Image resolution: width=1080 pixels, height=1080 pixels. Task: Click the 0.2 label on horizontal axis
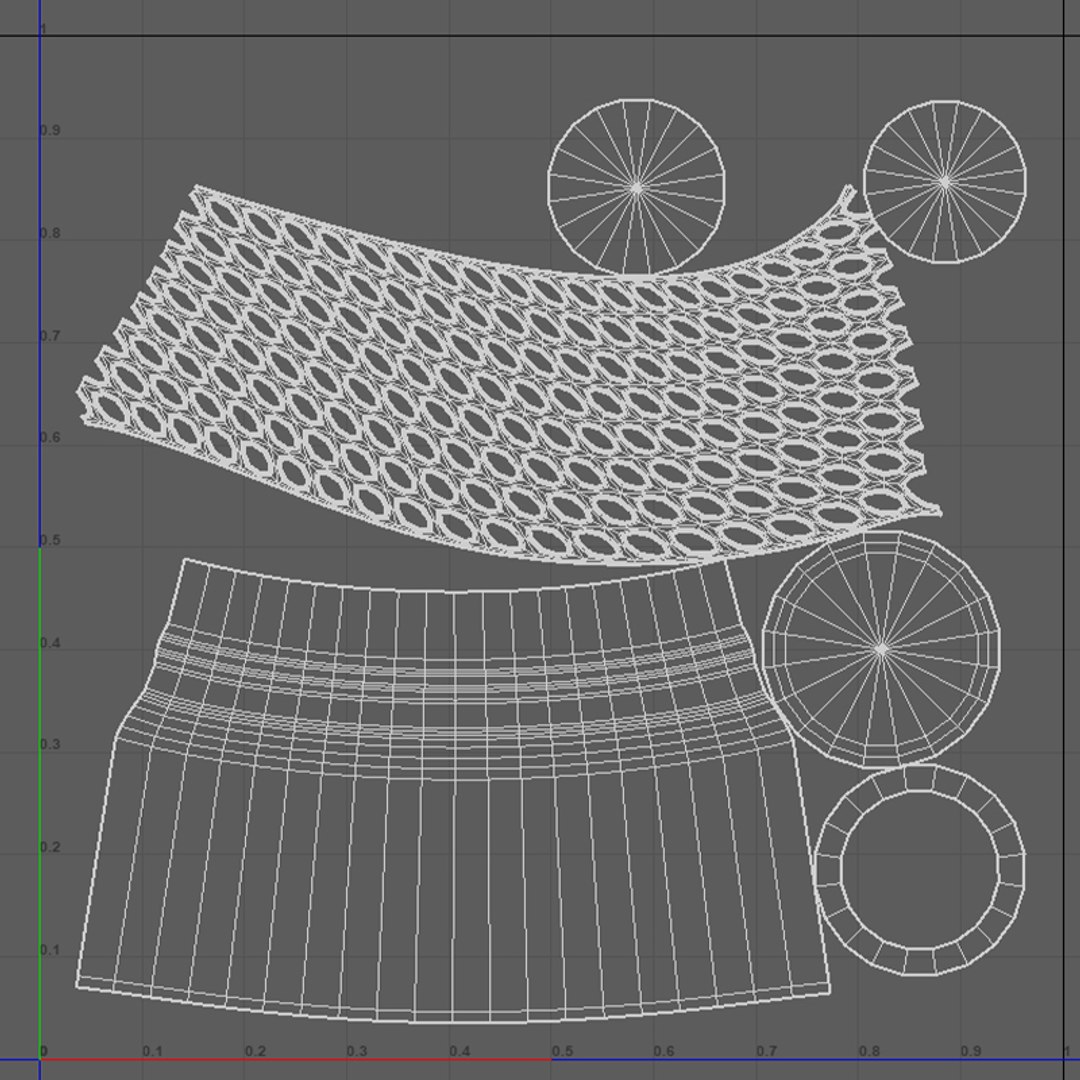255,1051
